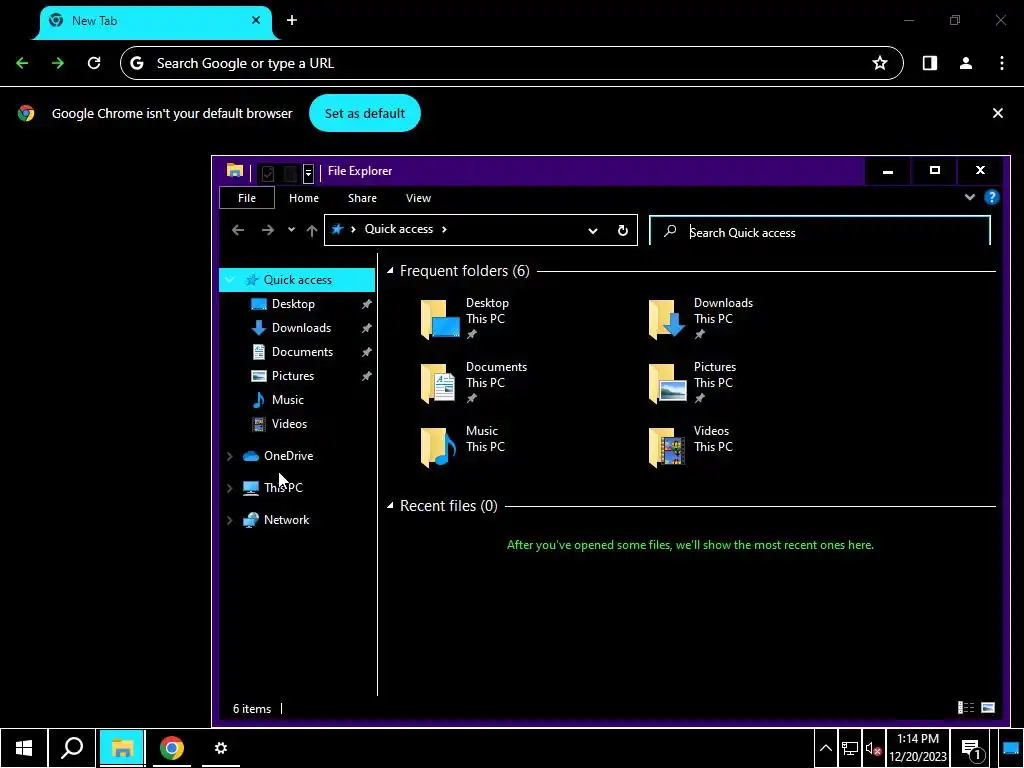This screenshot has height=768, width=1024.
Task: Open the Windows Start menu
Action: (x=24, y=748)
